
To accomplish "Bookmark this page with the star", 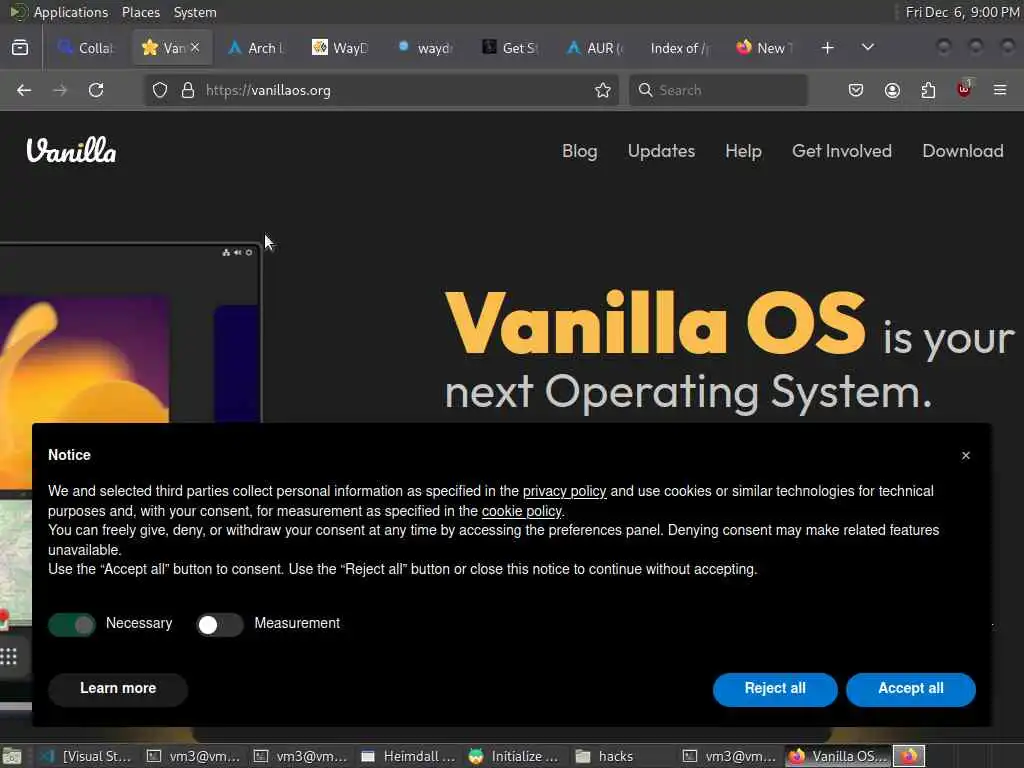I will pos(603,90).
